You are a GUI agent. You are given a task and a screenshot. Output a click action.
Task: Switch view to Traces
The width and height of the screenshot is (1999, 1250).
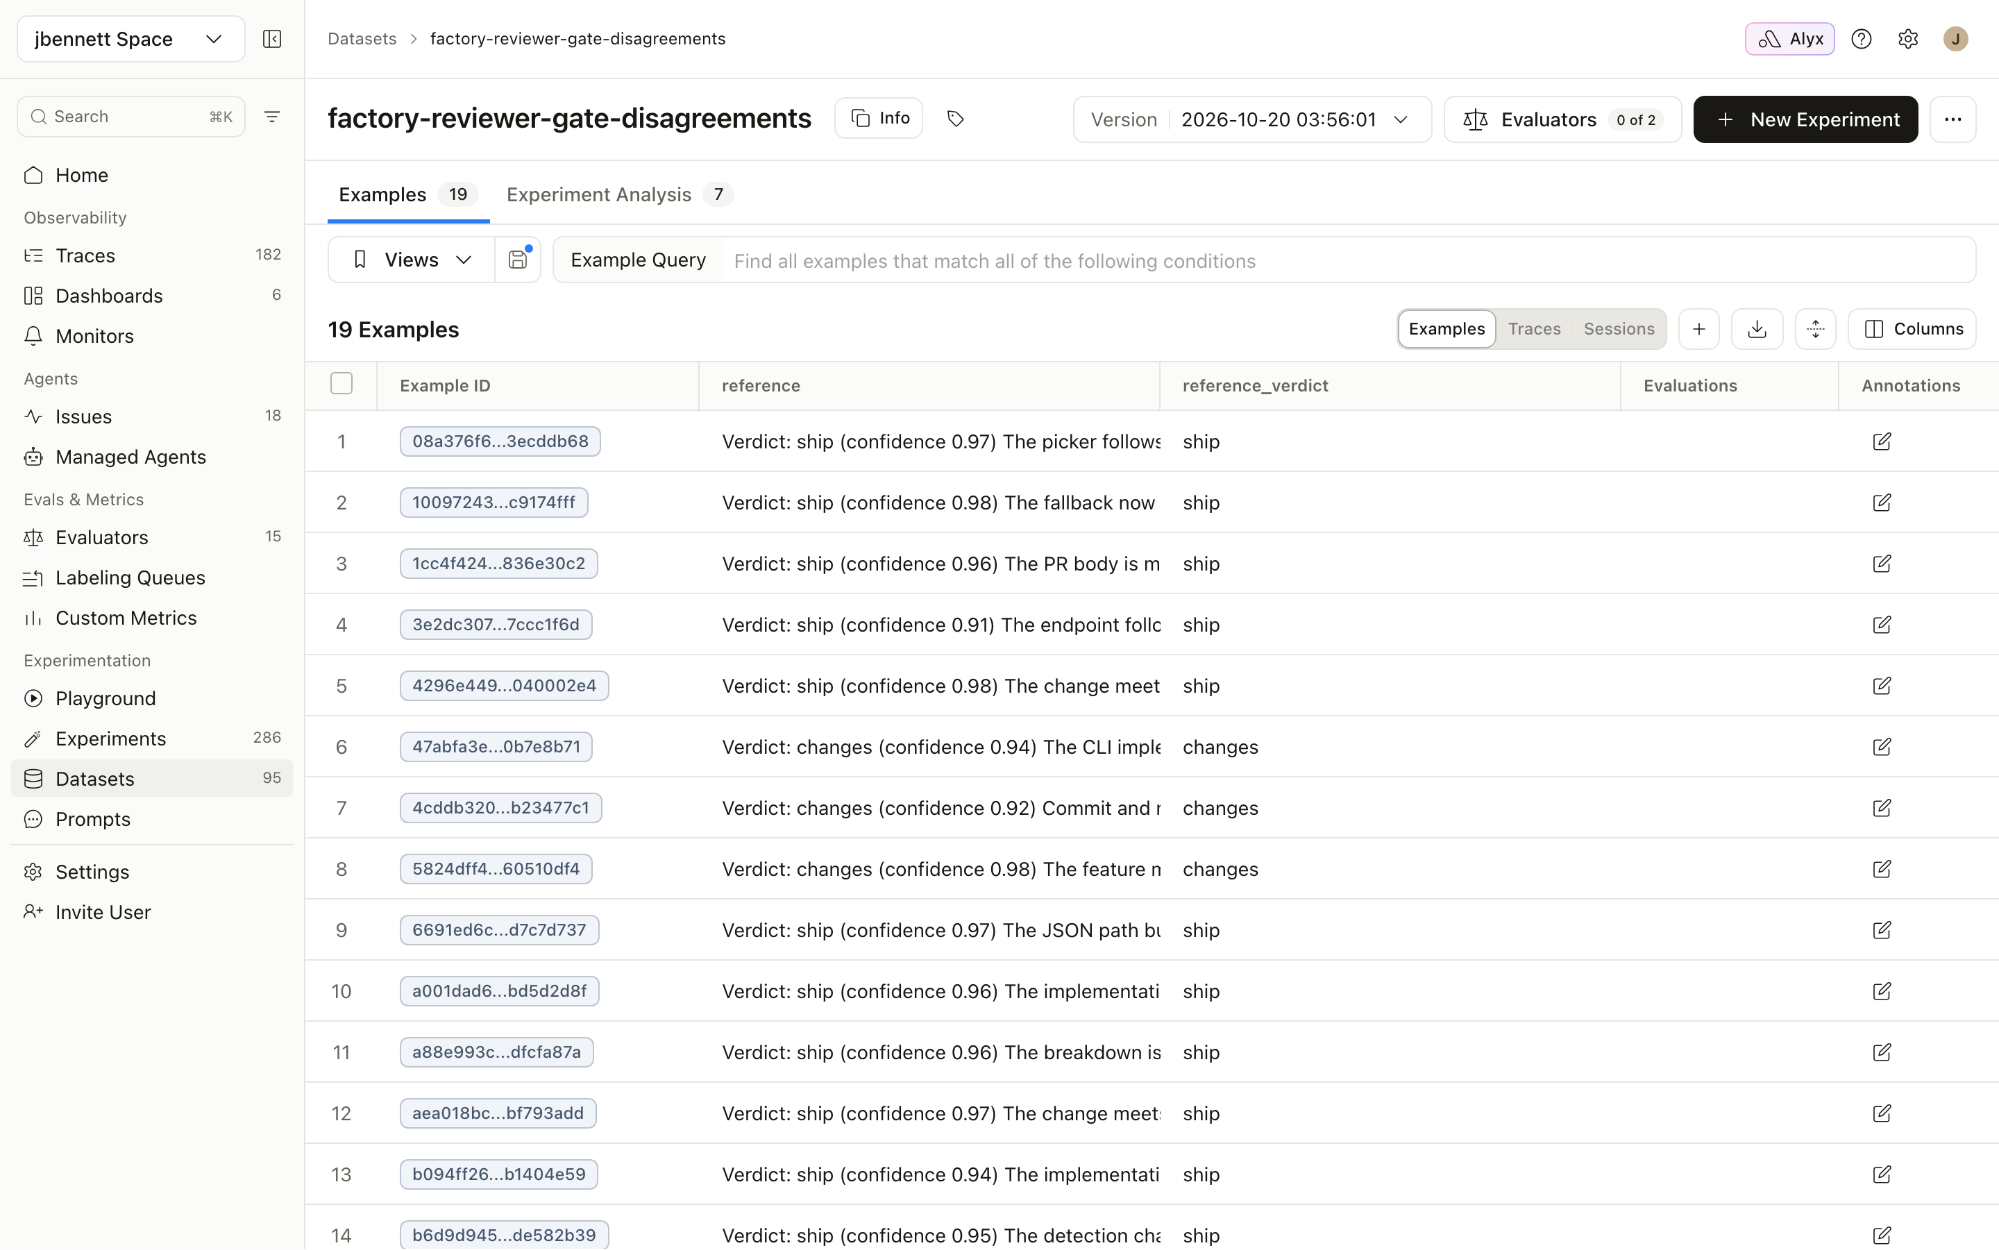point(1534,329)
